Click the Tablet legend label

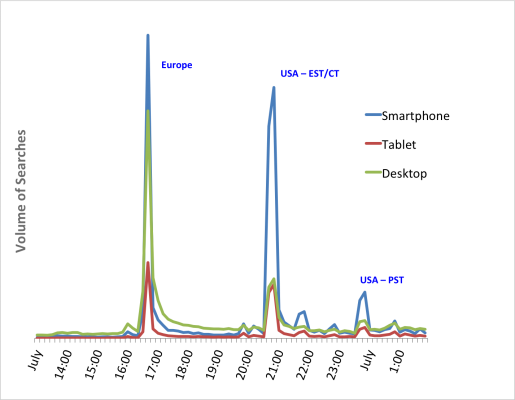[399, 145]
